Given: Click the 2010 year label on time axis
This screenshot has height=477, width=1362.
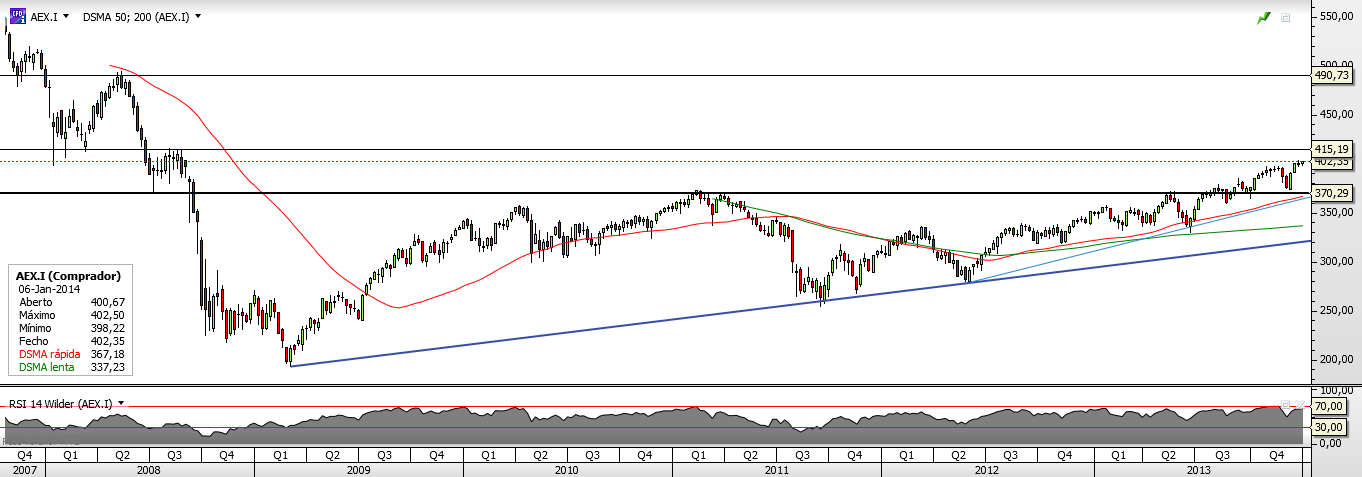Looking at the screenshot, I should [x=567, y=469].
